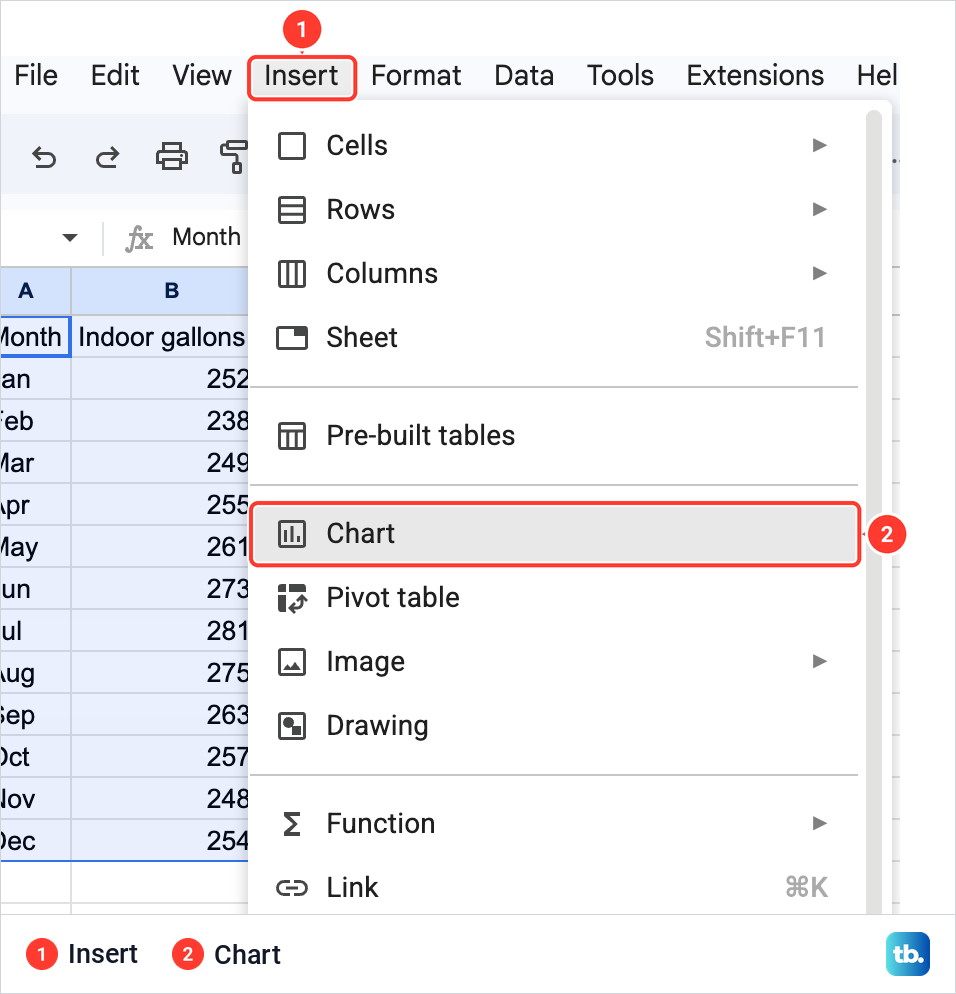Select the cell with value 275
The width and height of the screenshot is (956, 994).
coord(160,673)
